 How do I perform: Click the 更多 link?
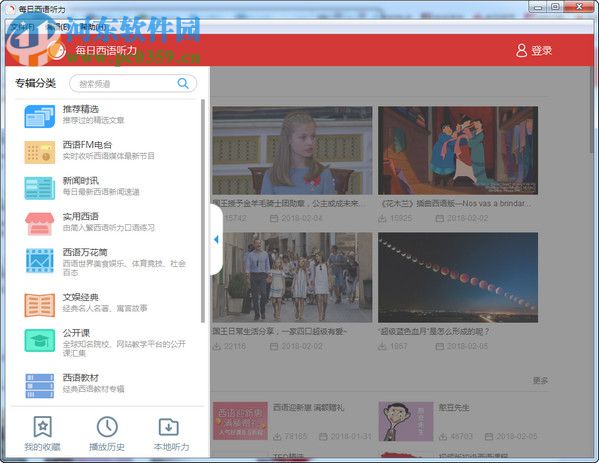(540, 380)
